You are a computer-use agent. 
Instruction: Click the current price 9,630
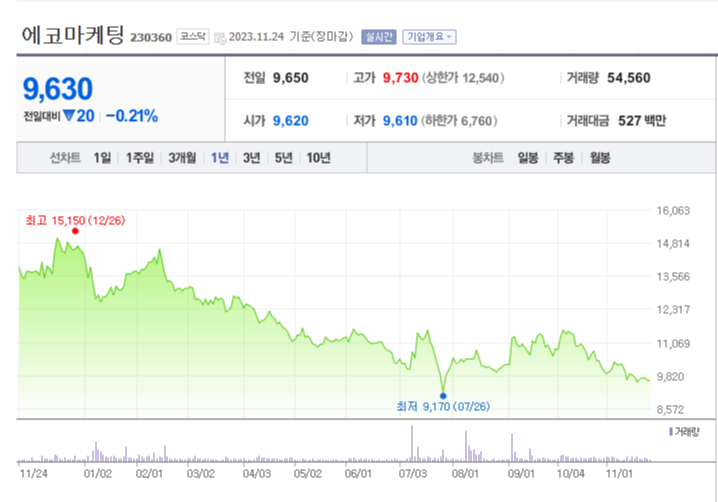point(58,88)
